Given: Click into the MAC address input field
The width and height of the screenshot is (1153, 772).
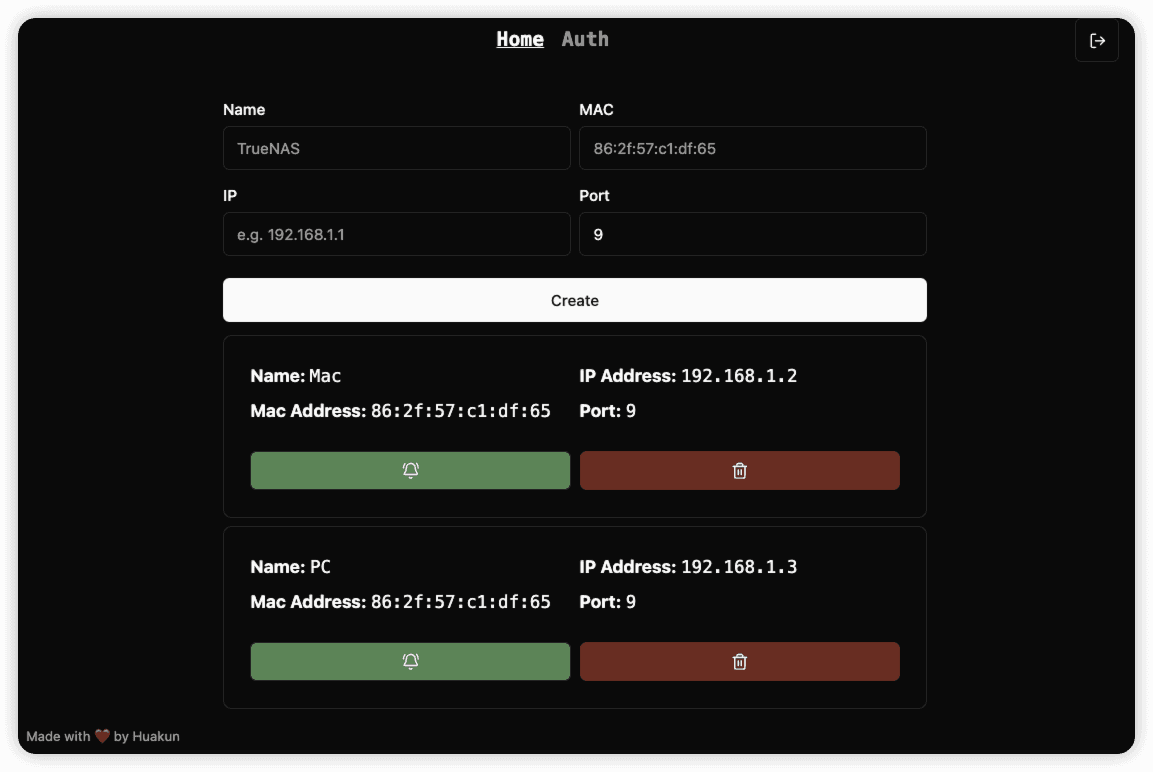Looking at the screenshot, I should pyautogui.click(x=752, y=148).
